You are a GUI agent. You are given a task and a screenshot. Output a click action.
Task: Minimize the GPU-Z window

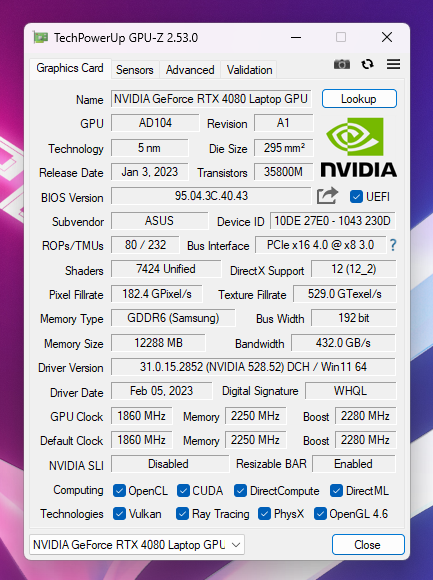(x=296, y=37)
